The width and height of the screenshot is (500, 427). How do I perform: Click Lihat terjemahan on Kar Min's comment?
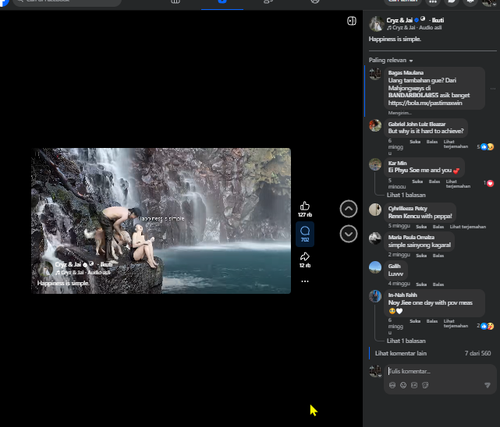458,184
